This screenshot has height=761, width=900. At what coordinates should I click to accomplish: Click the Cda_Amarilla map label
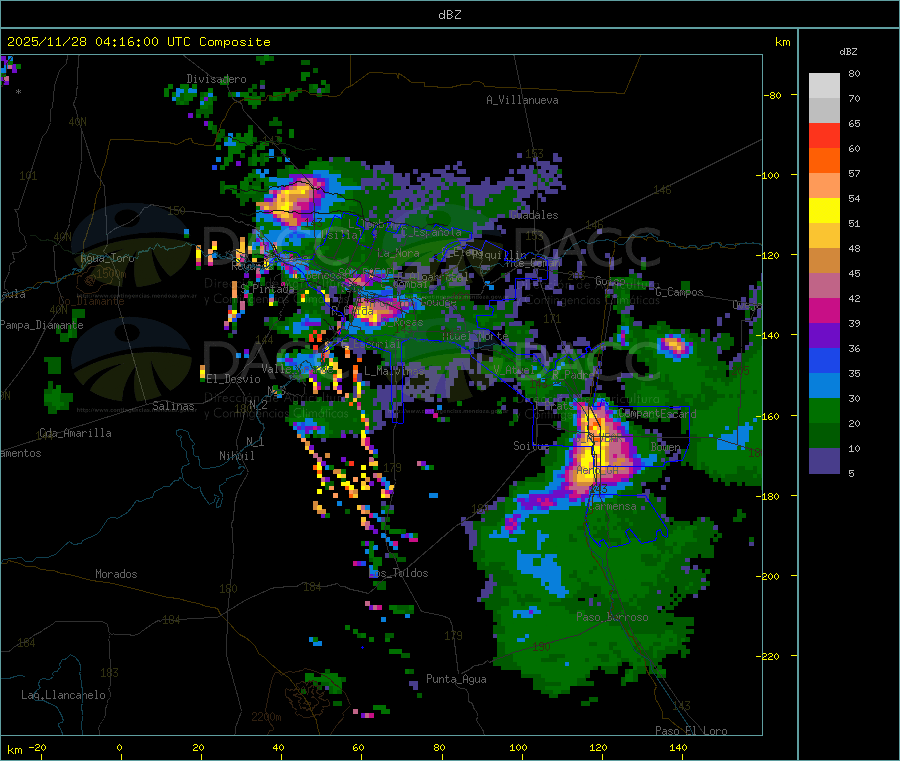tap(75, 433)
